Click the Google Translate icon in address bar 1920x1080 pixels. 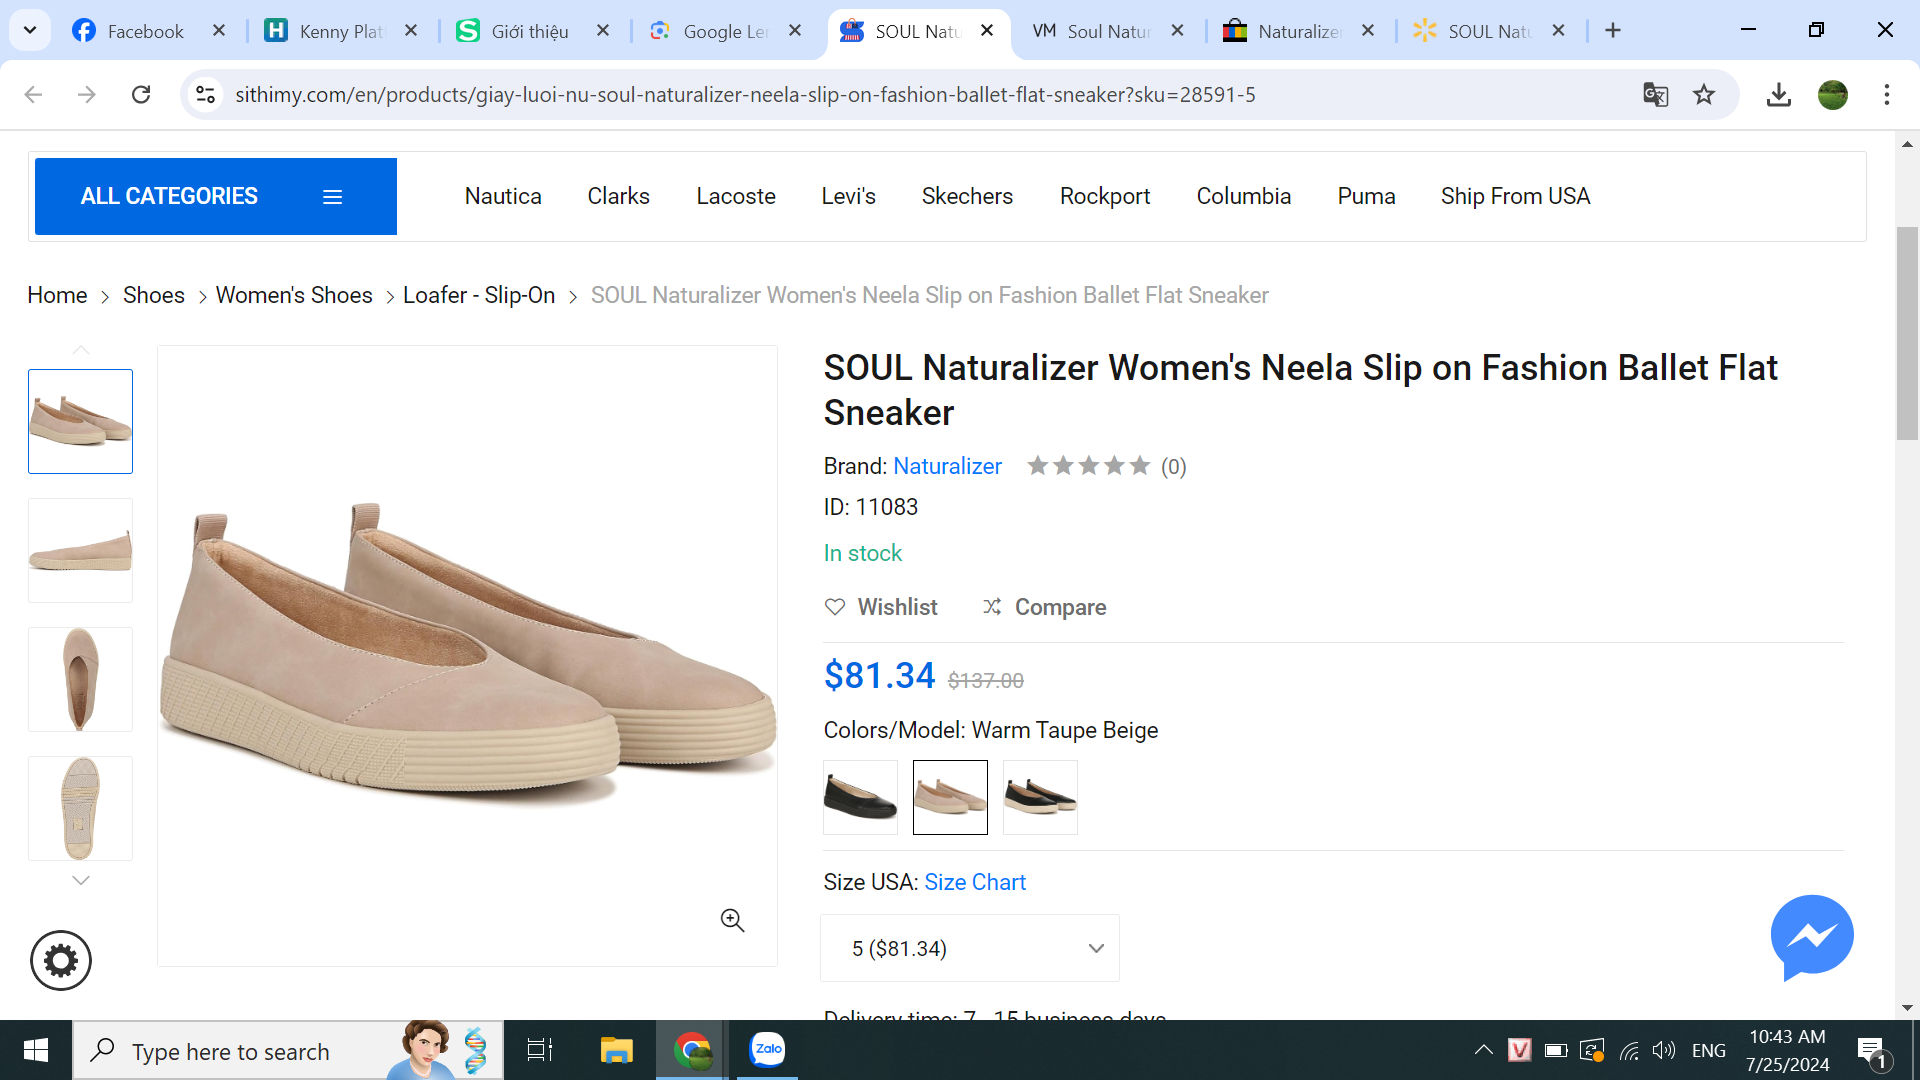click(x=1655, y=95)
